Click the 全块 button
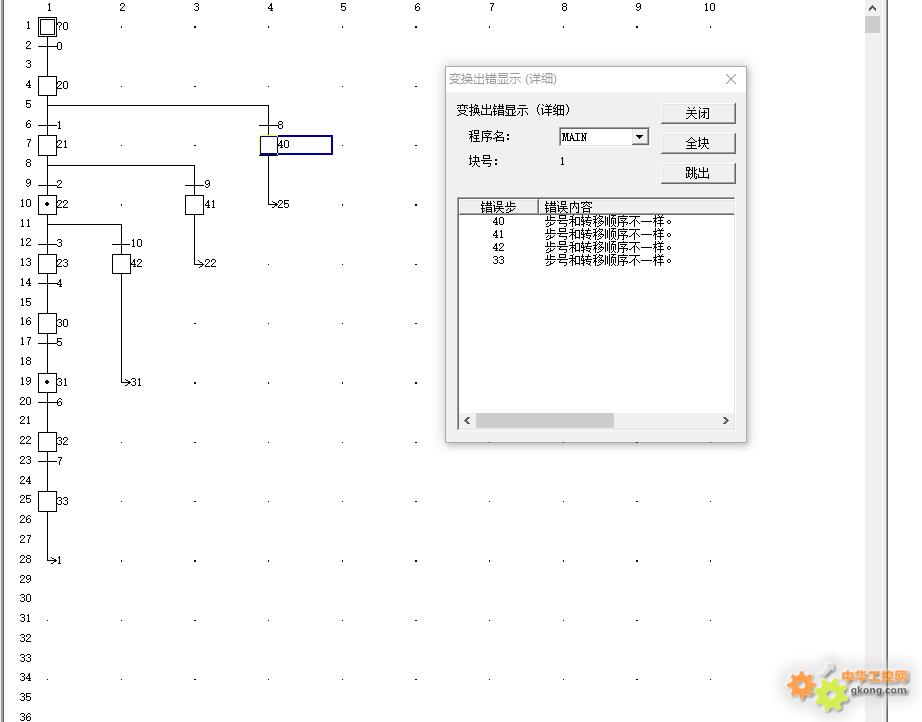922x722 pixels. 698,143
